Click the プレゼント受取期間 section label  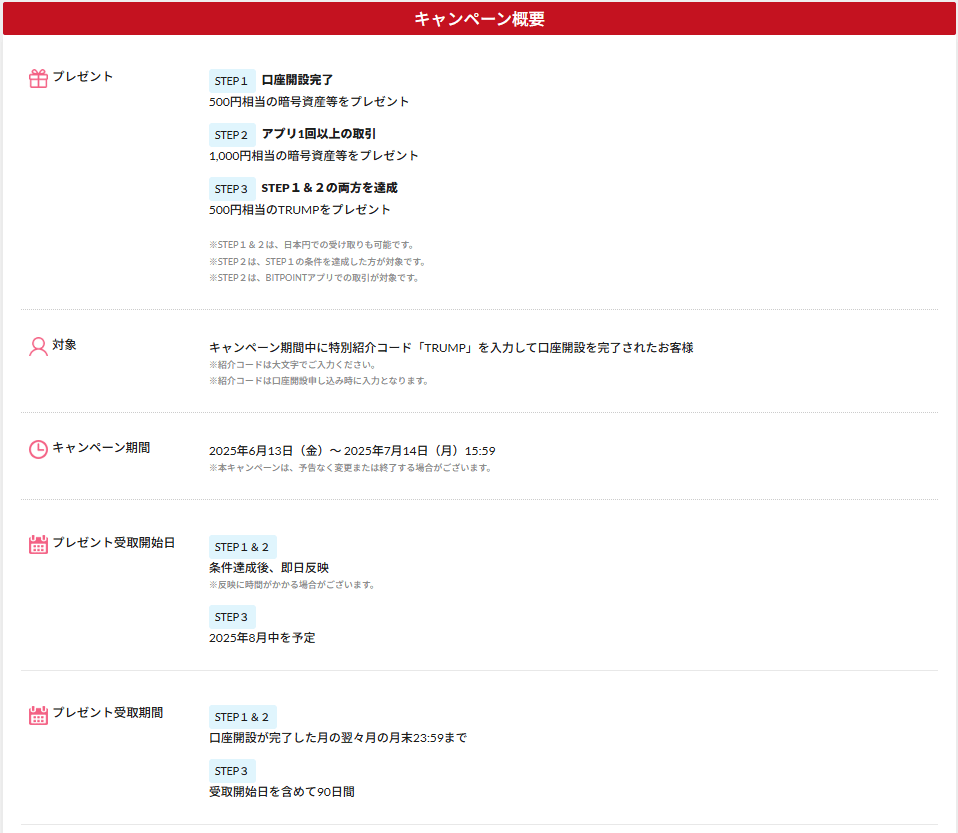coord(107,713)
